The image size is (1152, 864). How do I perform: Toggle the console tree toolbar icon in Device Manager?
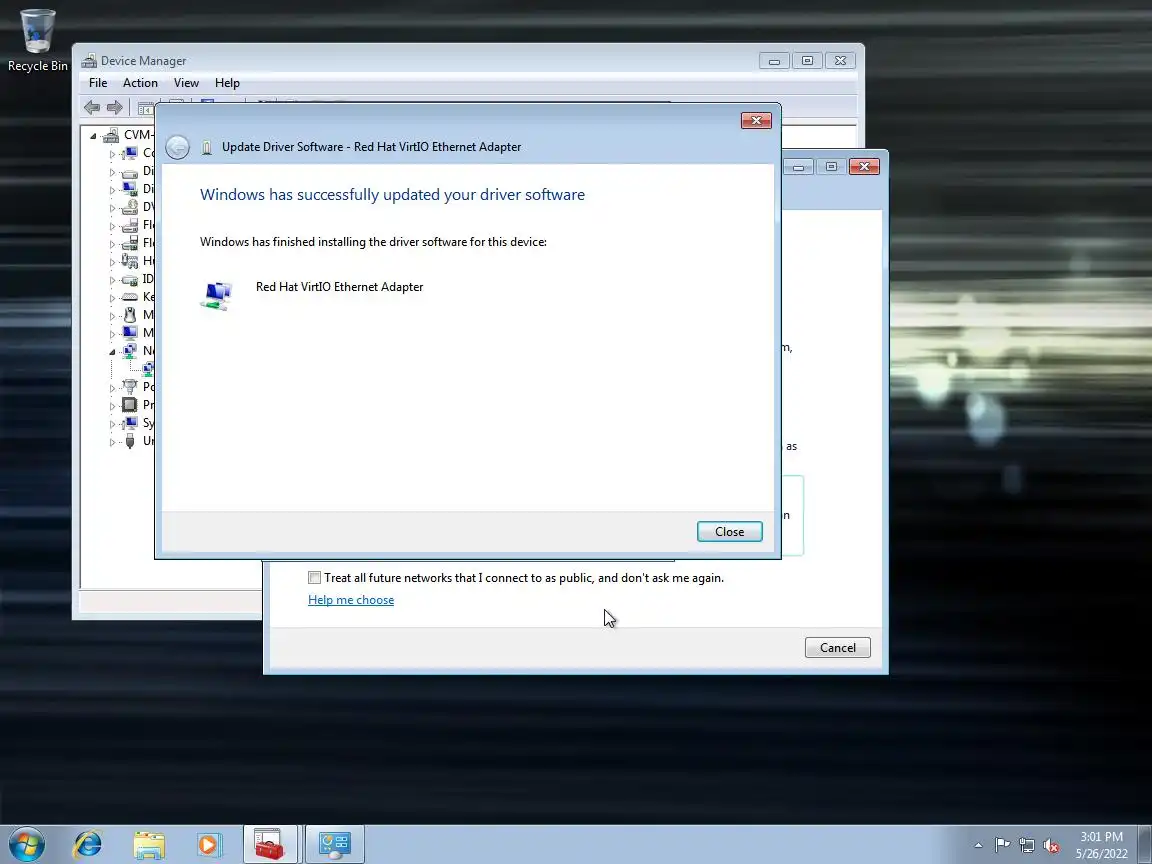click(145, 108)
